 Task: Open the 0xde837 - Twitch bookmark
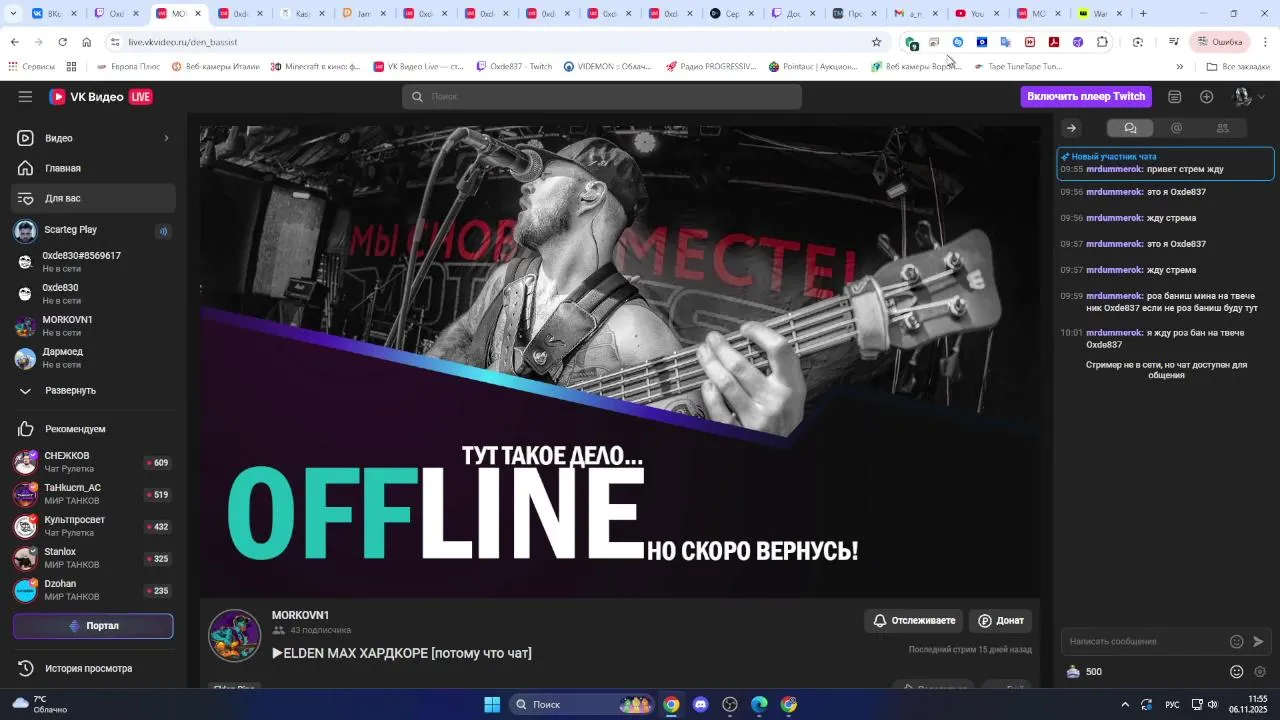tap(514, 67)
